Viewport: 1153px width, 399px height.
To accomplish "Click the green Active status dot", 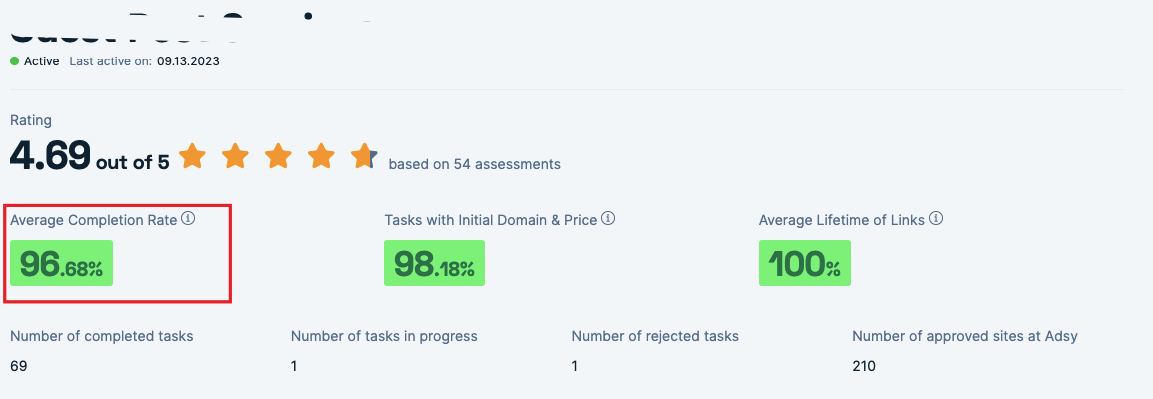I will click(15, 61).
